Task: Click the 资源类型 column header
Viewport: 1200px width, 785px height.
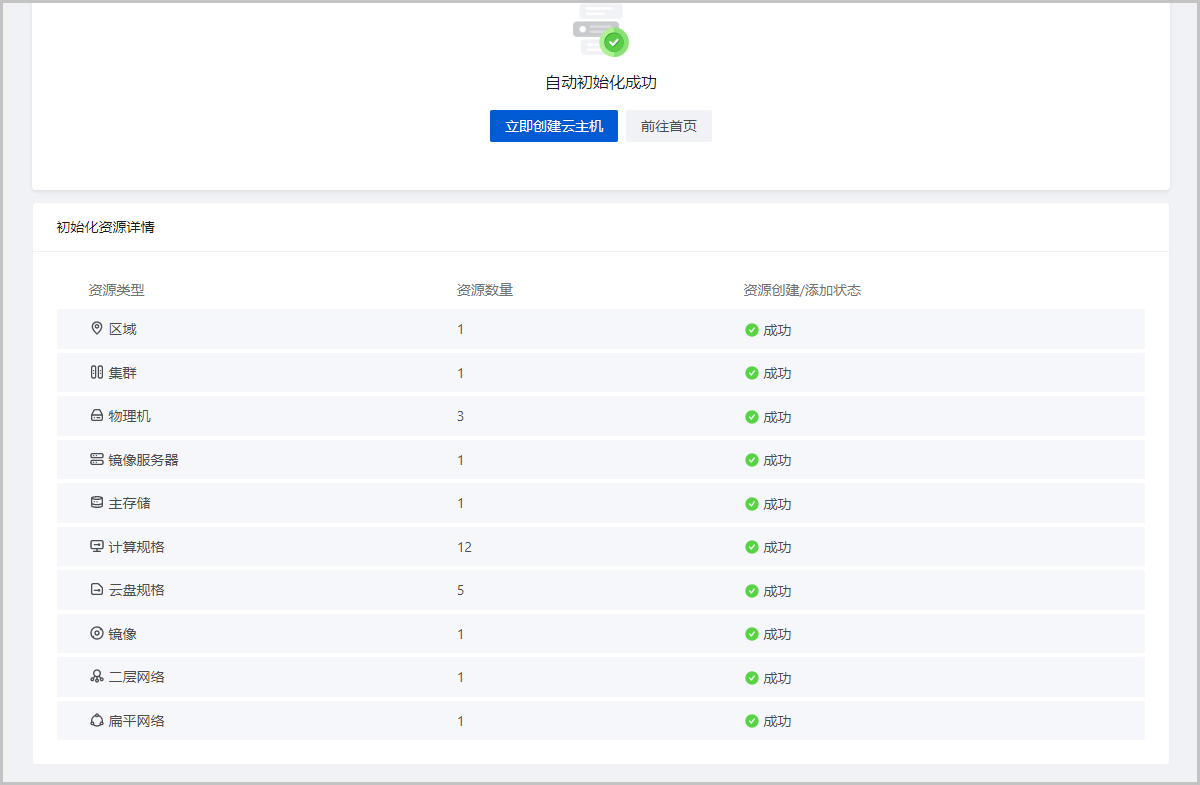Action: point(116,290)
